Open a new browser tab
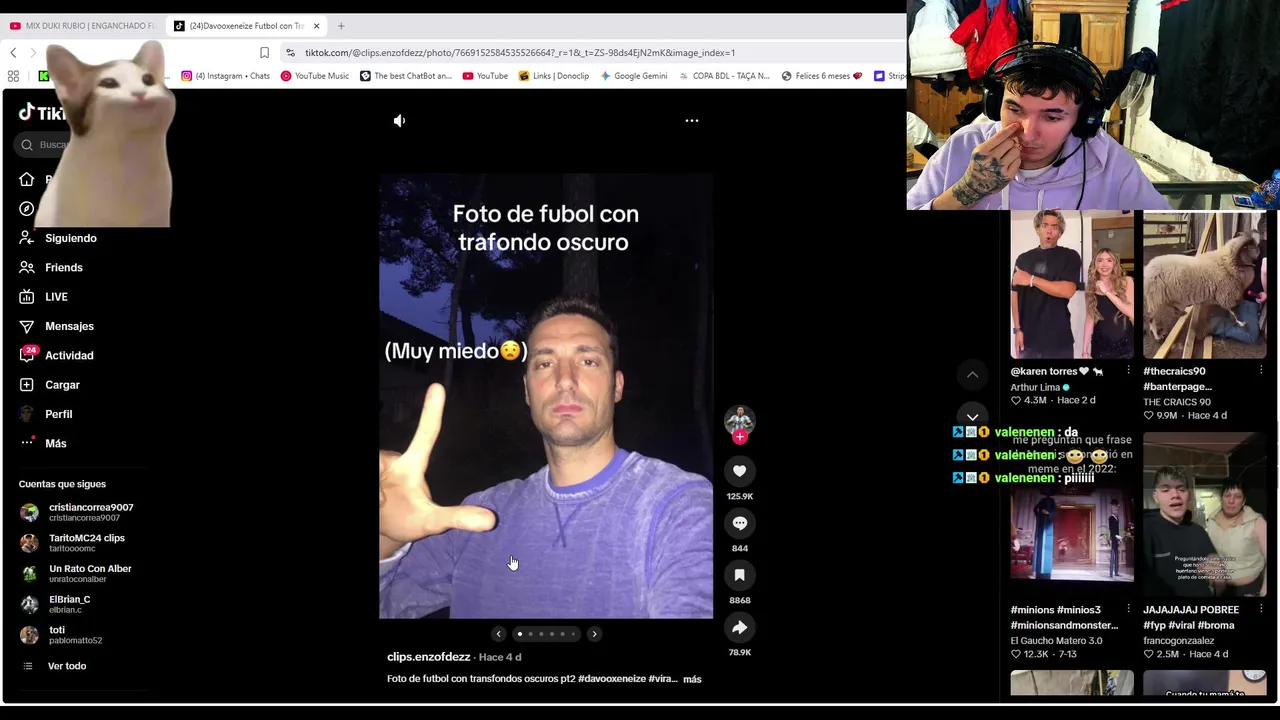The image size is (1280, 720). pos(341,26)
